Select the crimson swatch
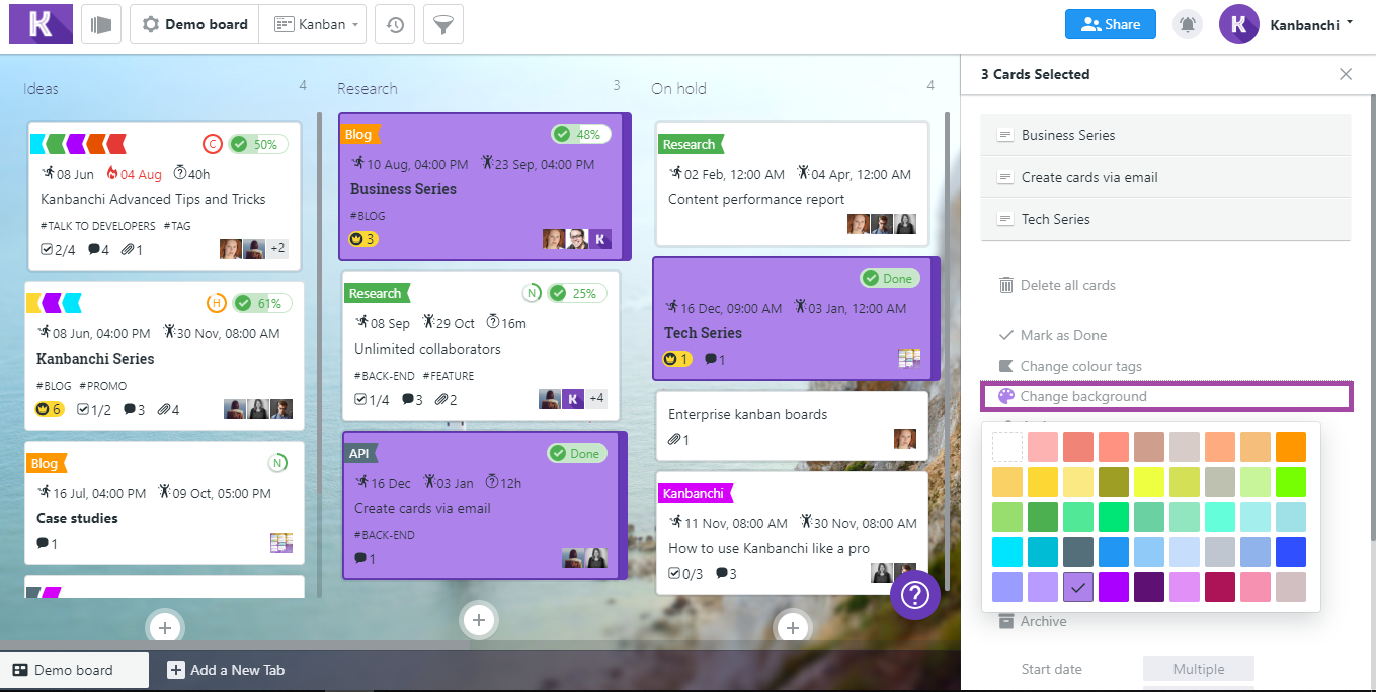Image resolution: width=1376 pixels, height=692 pixels. [x=1220, y=587]
